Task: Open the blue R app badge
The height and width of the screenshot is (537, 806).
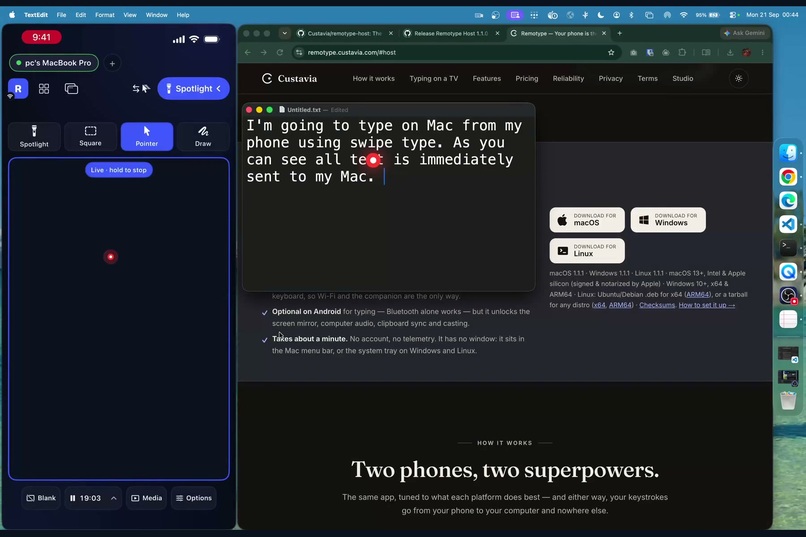Action: point(18,89)
